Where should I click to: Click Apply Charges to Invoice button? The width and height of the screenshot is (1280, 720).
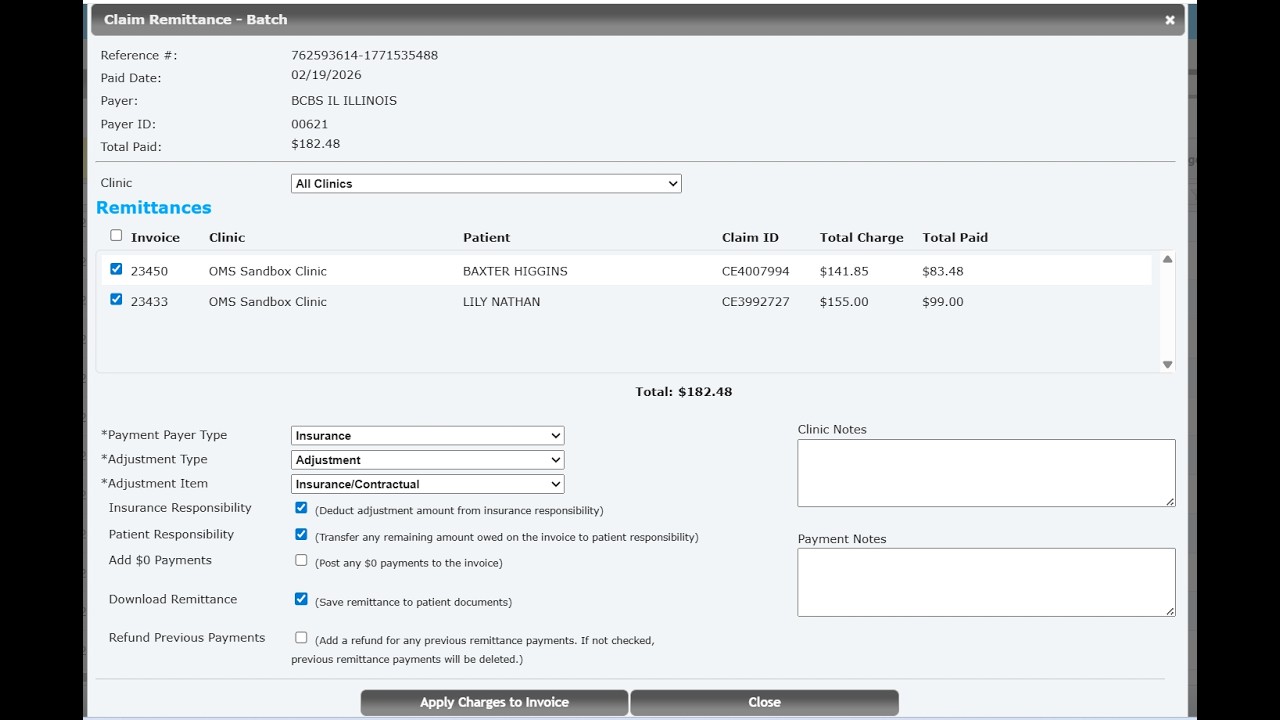click(x=494, y=702)
